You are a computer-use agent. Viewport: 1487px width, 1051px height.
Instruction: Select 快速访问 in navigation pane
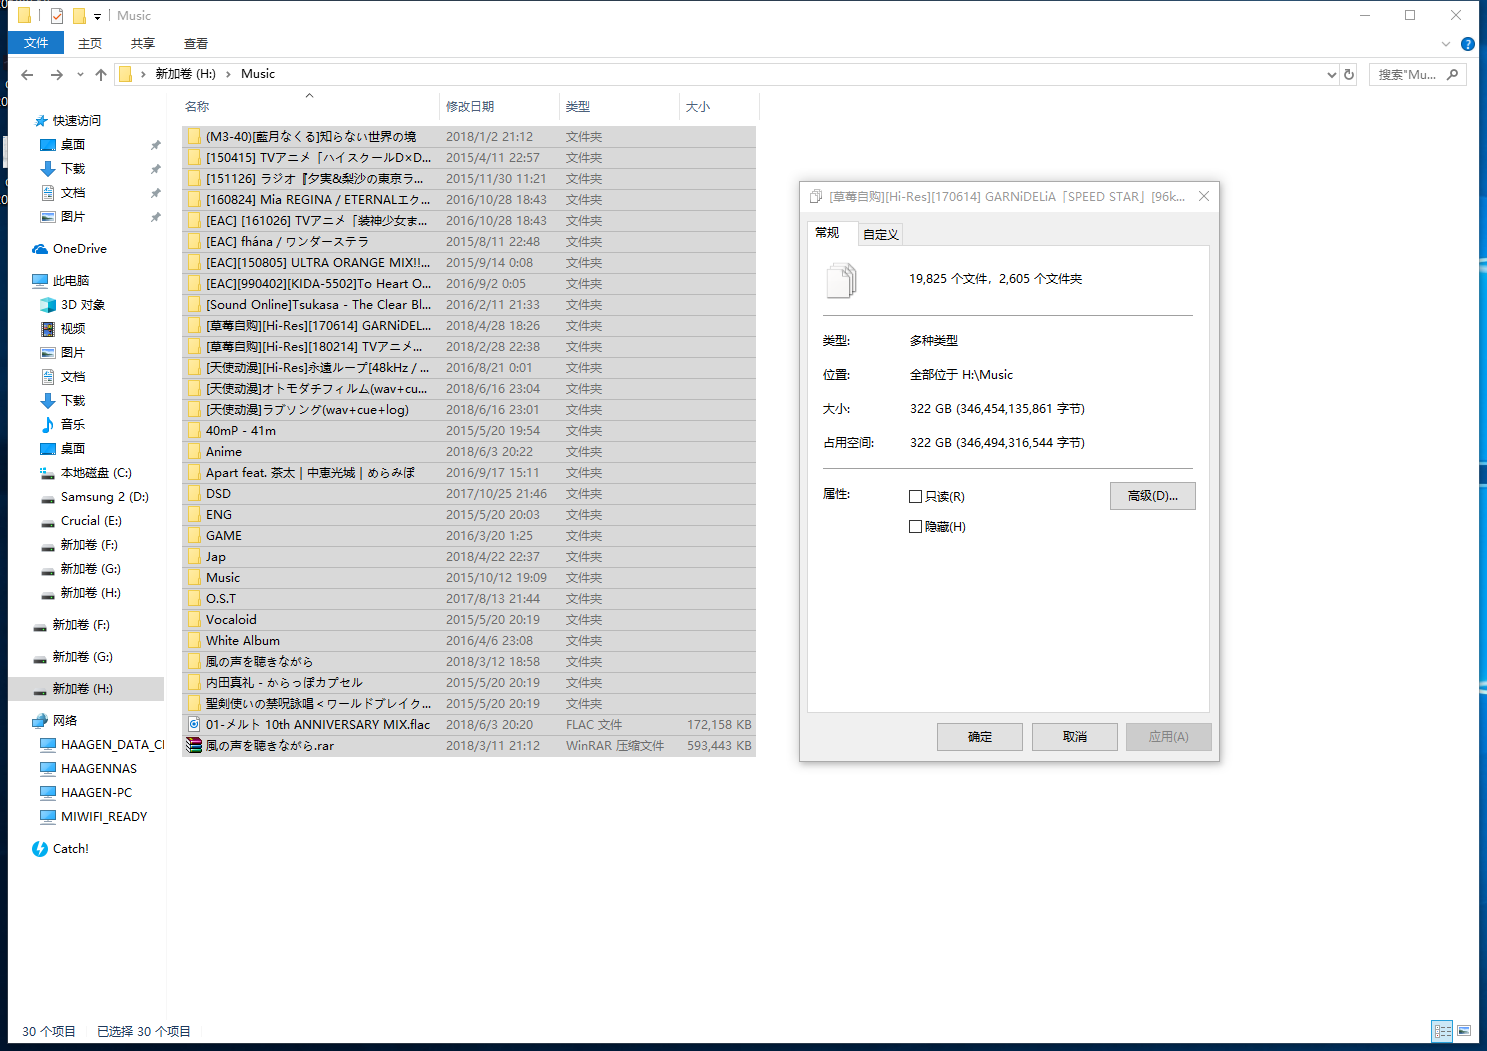76,120
